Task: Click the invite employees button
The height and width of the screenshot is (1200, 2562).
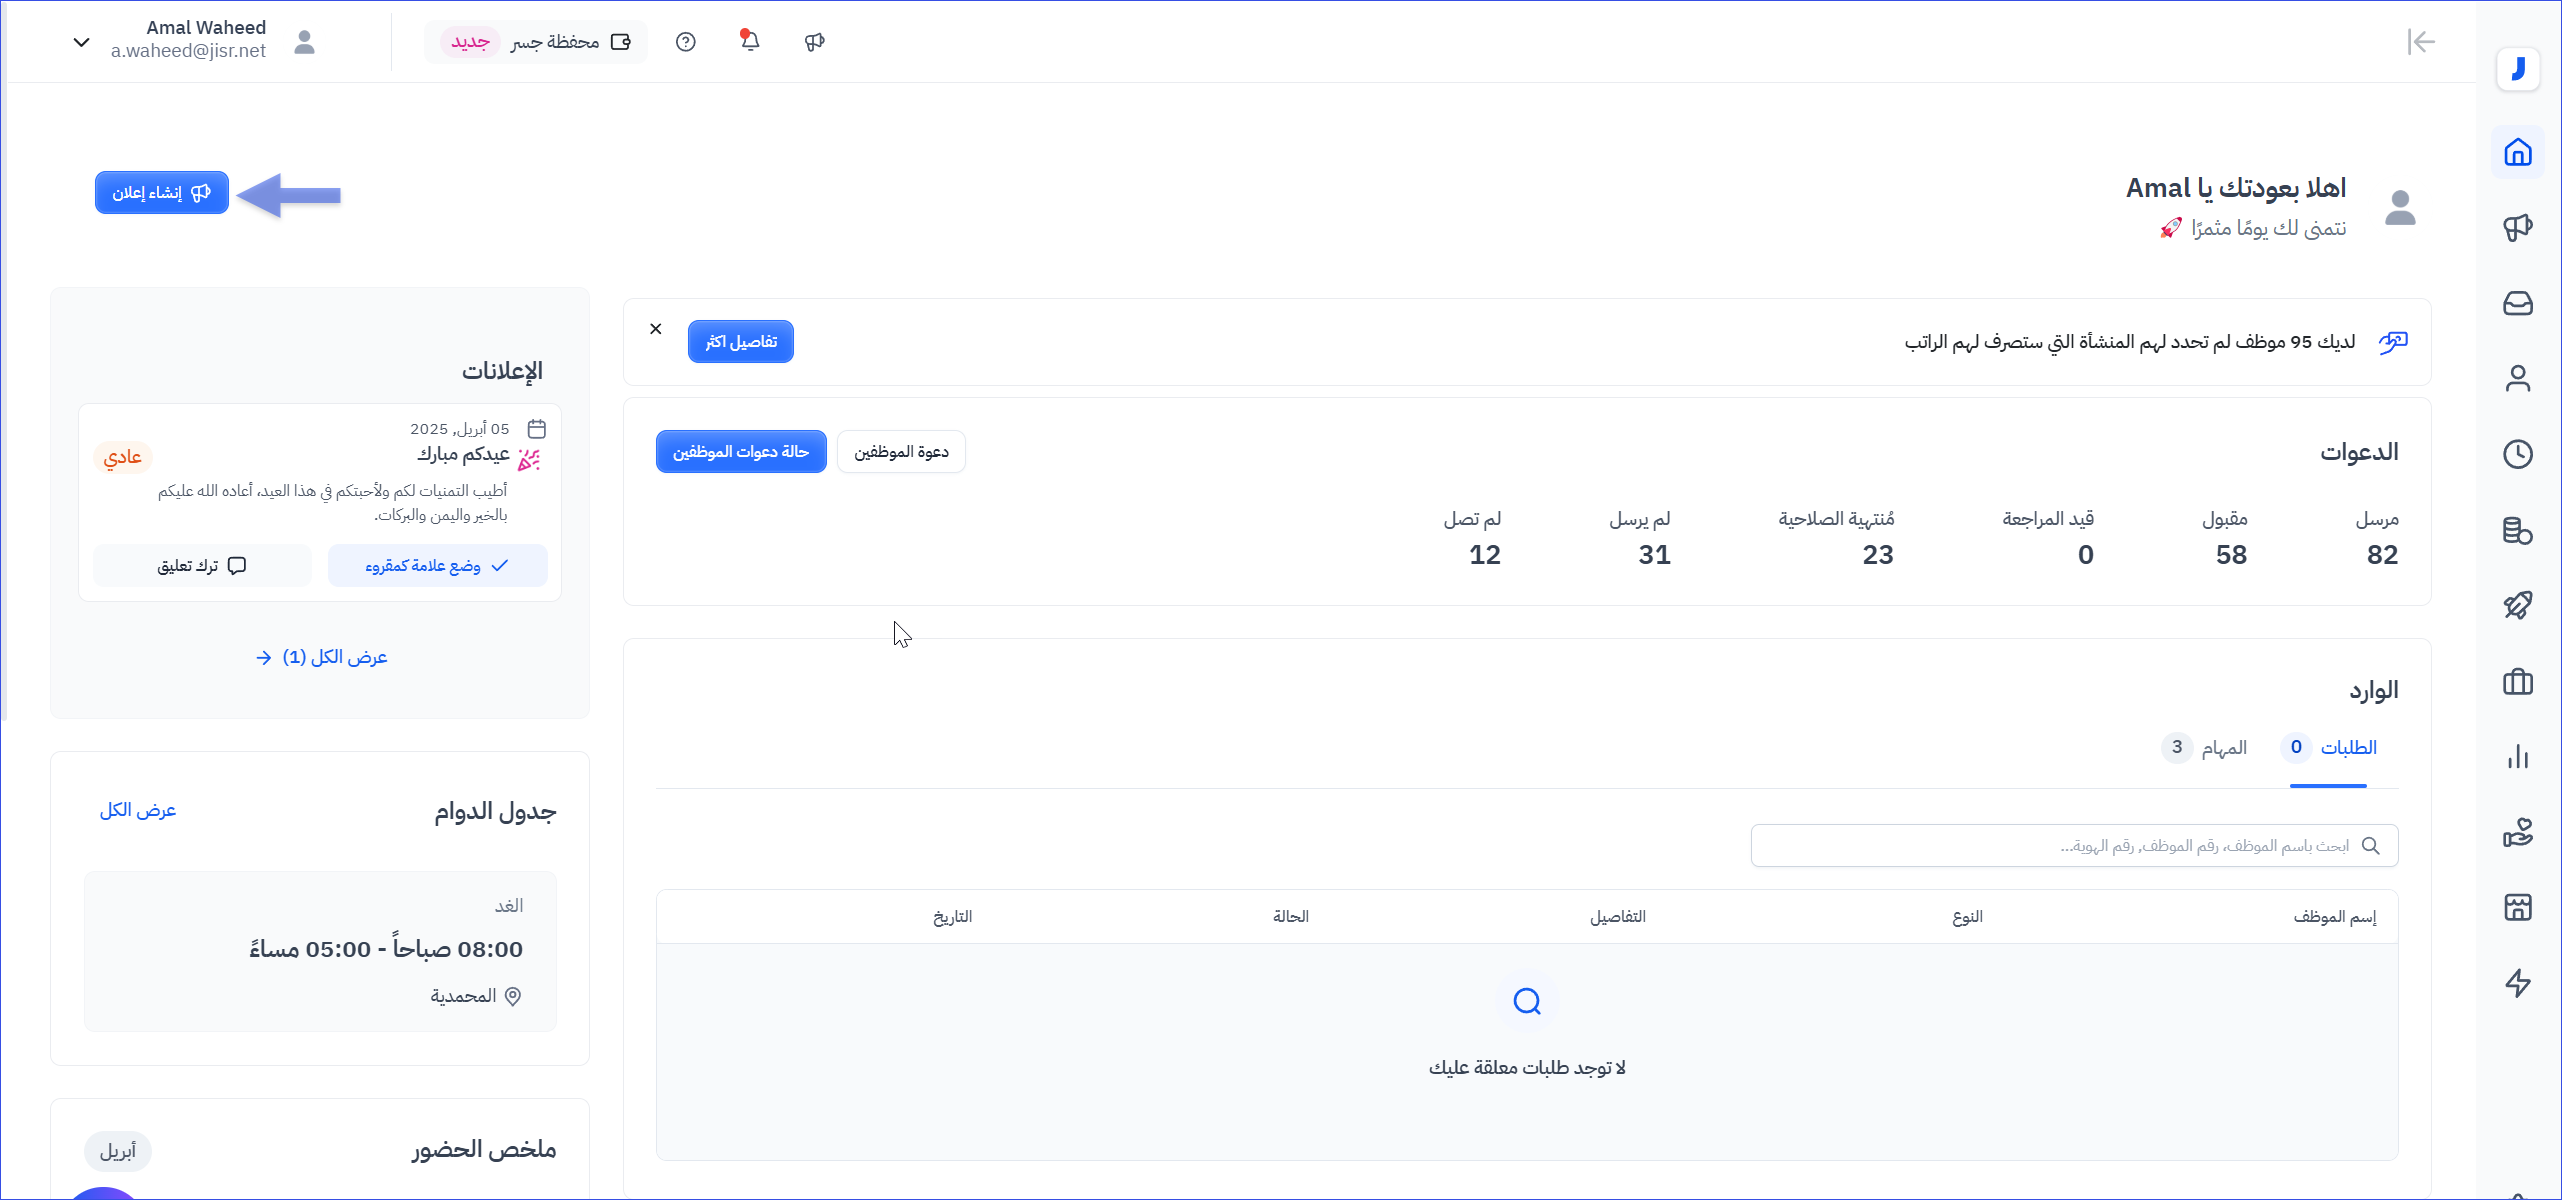Action: coord(901,452)
